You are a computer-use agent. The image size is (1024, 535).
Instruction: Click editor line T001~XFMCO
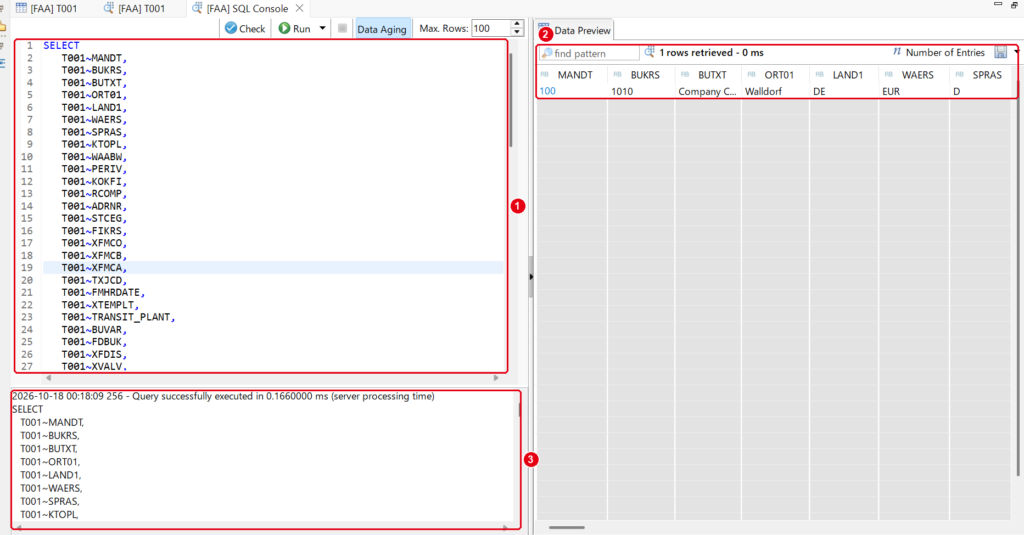click(94, 243)
